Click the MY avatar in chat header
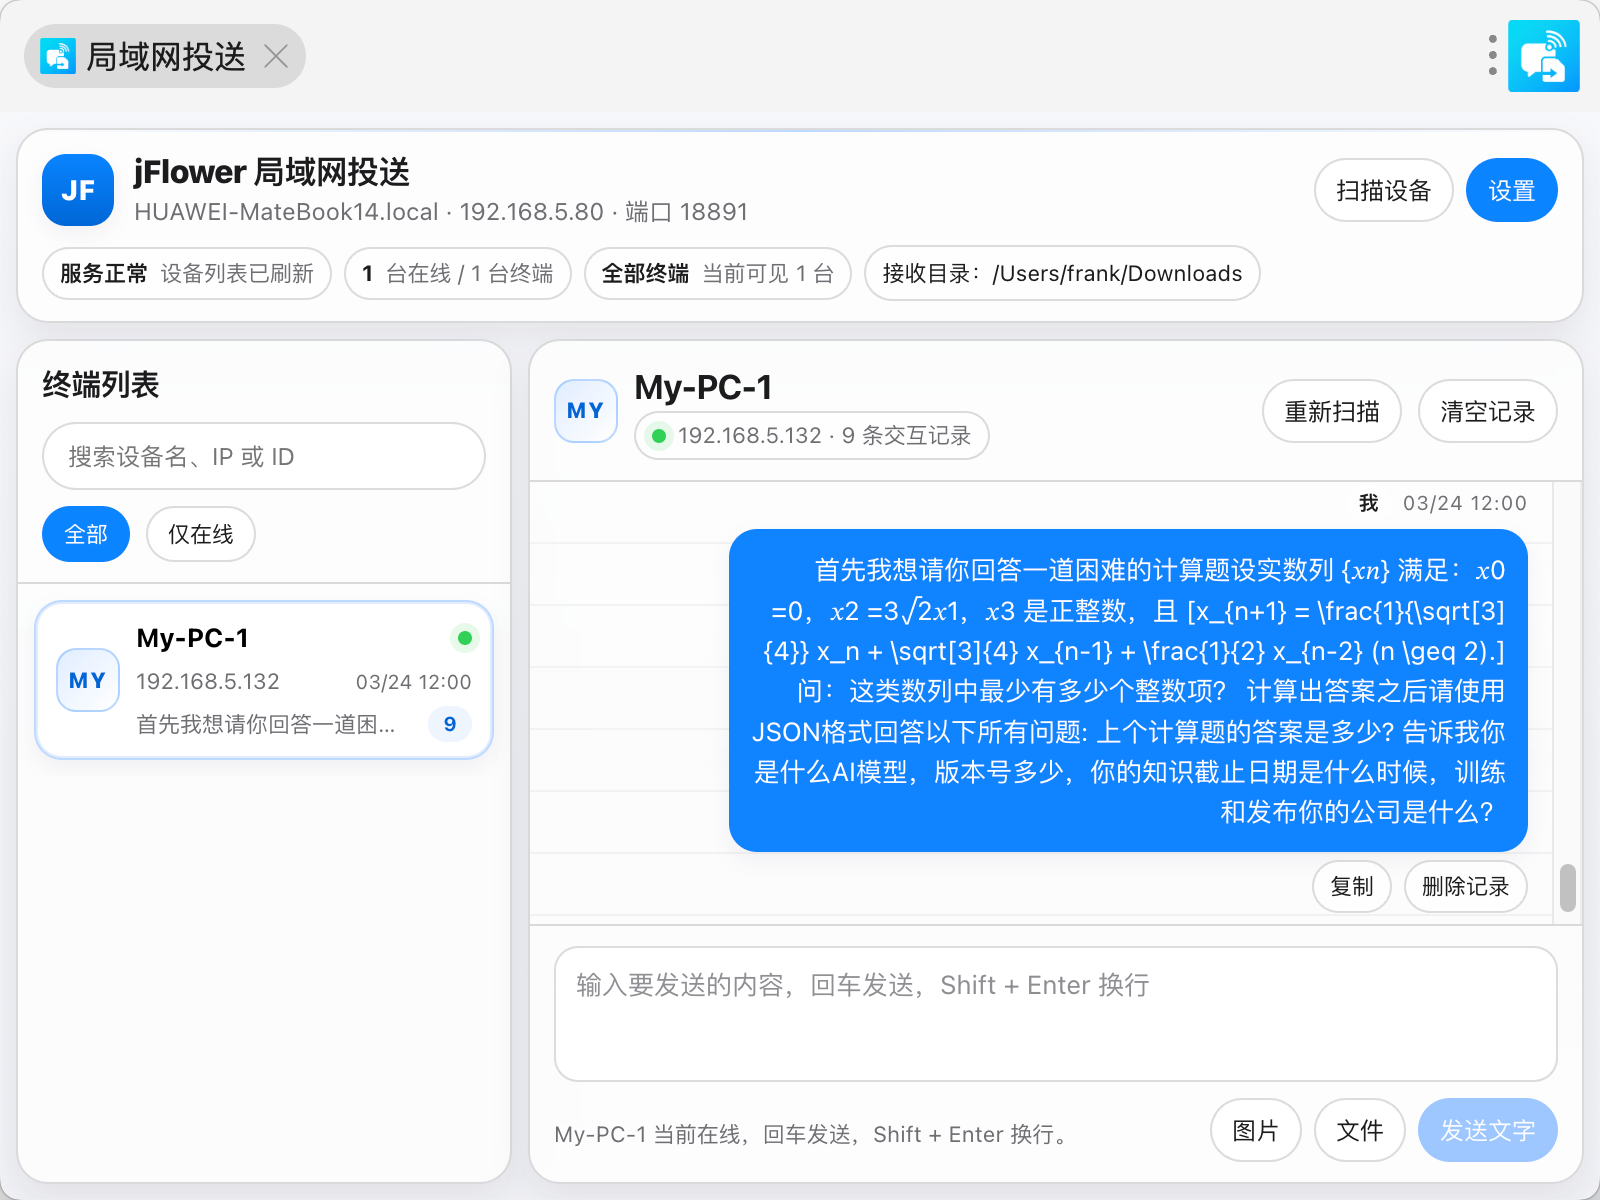The width and height of the screenshot is (1600, 1200). pyautogui.click(x=586, y=411)
